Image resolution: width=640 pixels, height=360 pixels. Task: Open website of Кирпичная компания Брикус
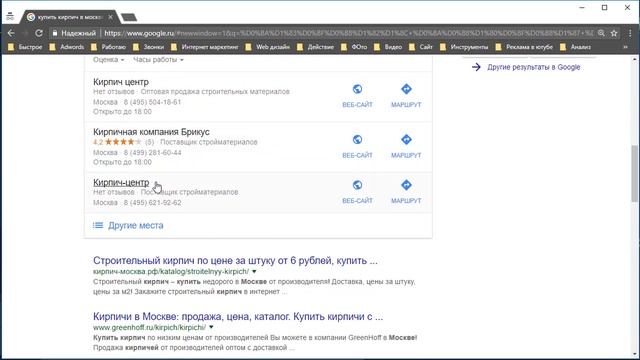pyautogui.click(x=357, y=147)
